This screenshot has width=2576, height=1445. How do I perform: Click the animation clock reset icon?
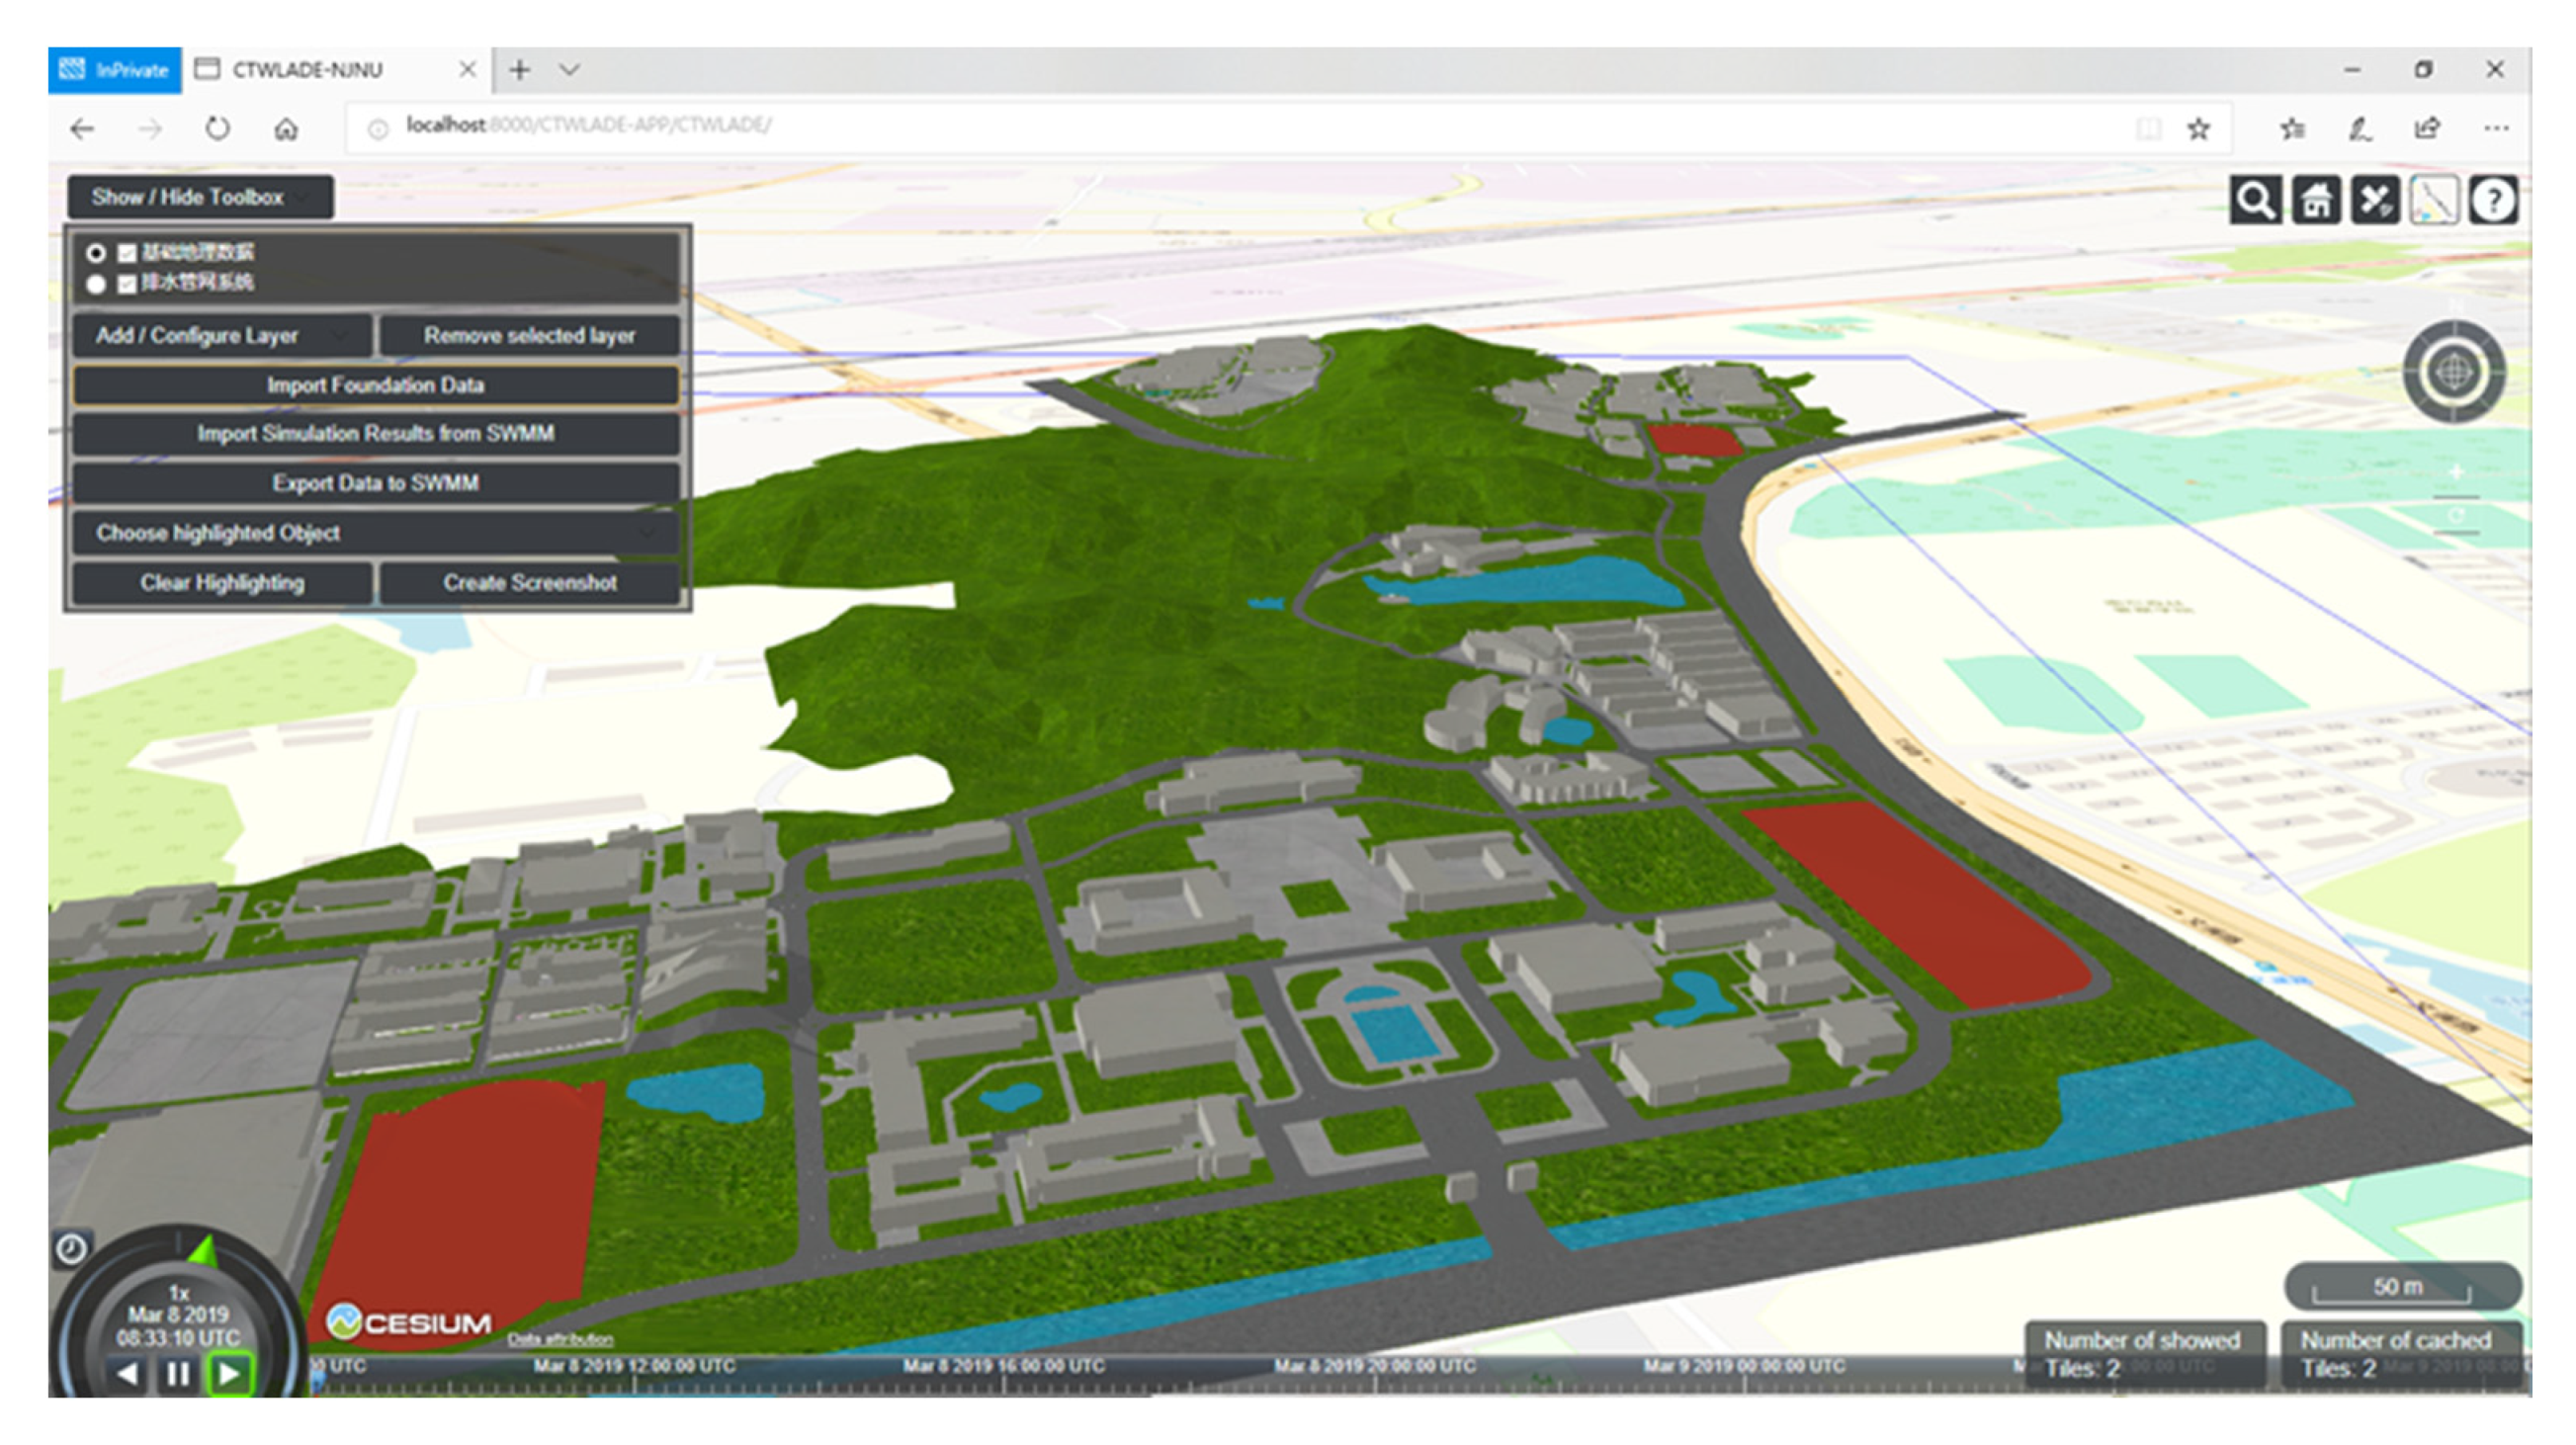coord(71,1248)
